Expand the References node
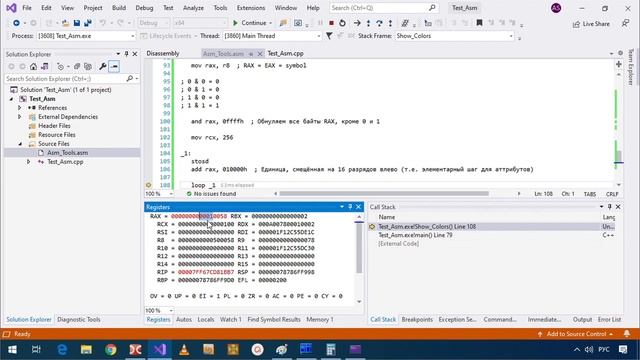Image resolution: width=640 pixels, height=360 pixels. 19,108
